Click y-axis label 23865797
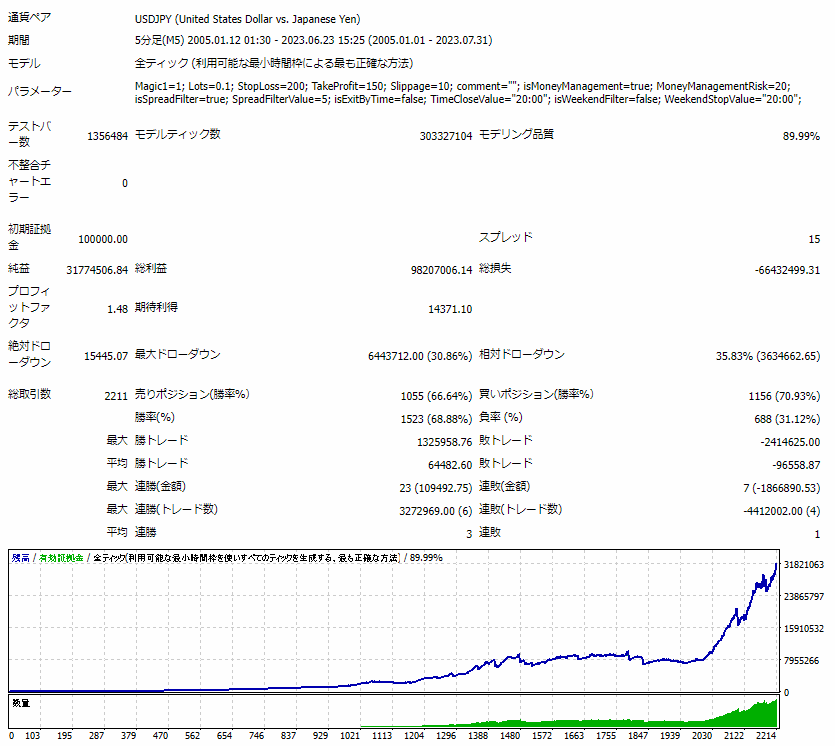The height and width of the screenshot is (746, 835). [x=804, y=596]
